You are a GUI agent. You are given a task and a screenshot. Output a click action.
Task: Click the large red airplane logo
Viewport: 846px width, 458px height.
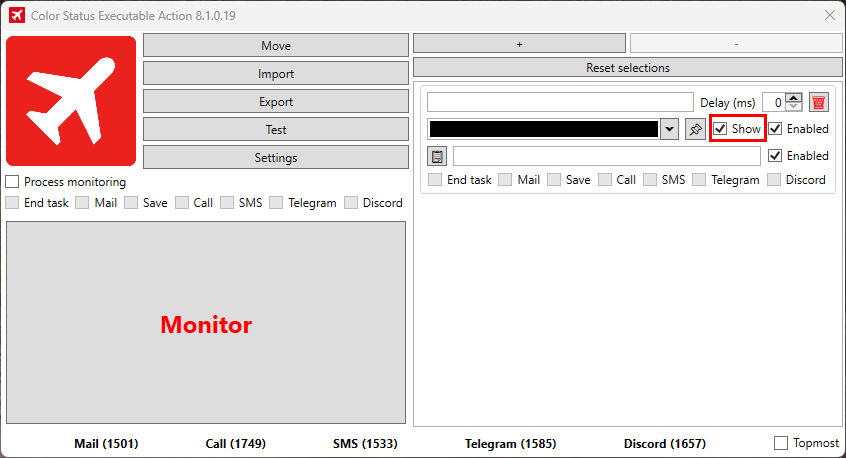(71, 101)
